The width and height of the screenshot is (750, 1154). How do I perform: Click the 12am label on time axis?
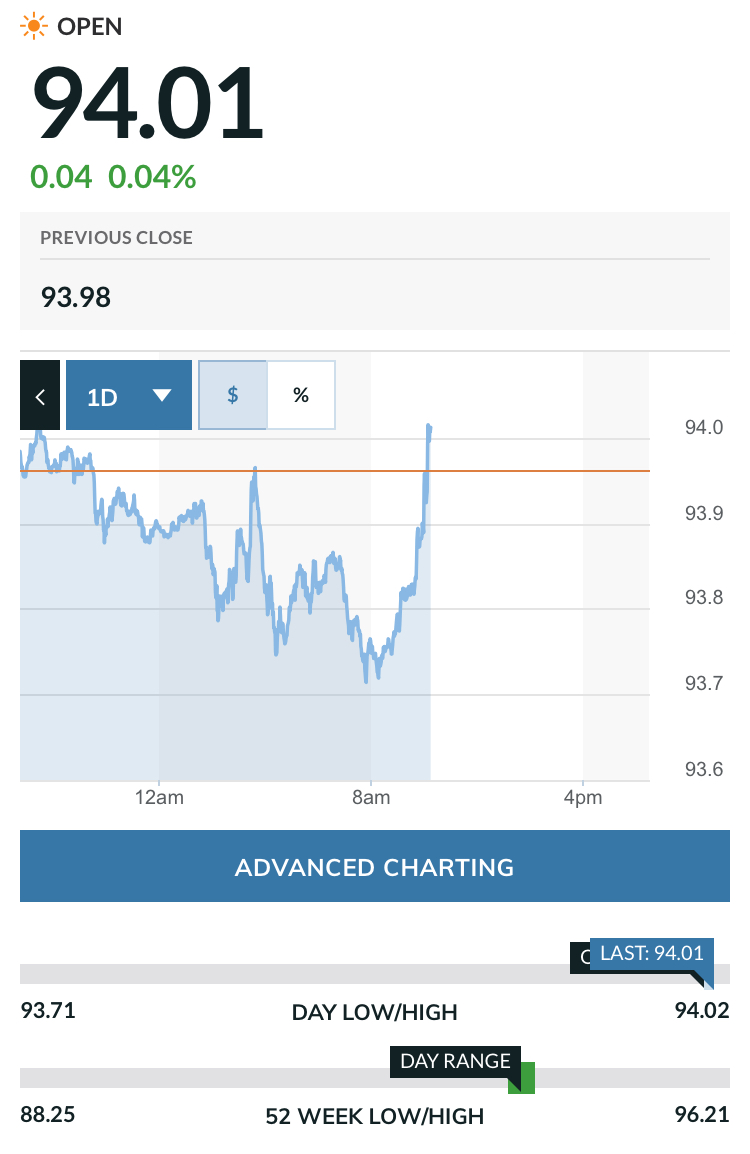click(159, 798)
